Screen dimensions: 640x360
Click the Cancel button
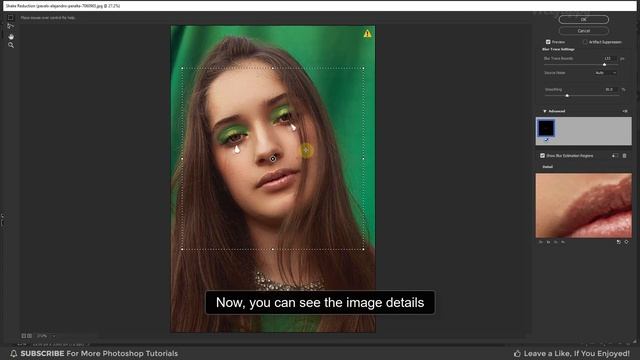pyautogui.click(x=584, y=31)
